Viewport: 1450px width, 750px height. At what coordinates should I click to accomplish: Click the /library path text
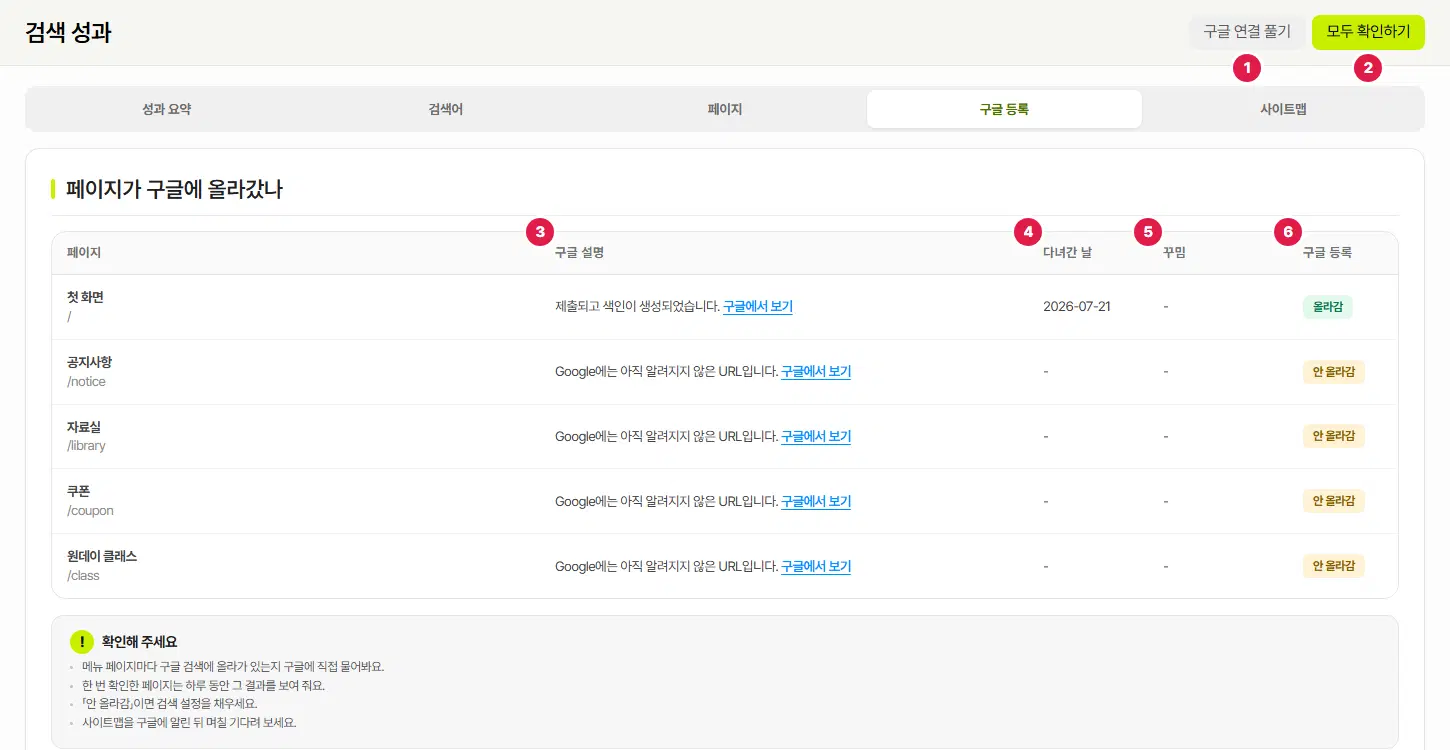86,446
